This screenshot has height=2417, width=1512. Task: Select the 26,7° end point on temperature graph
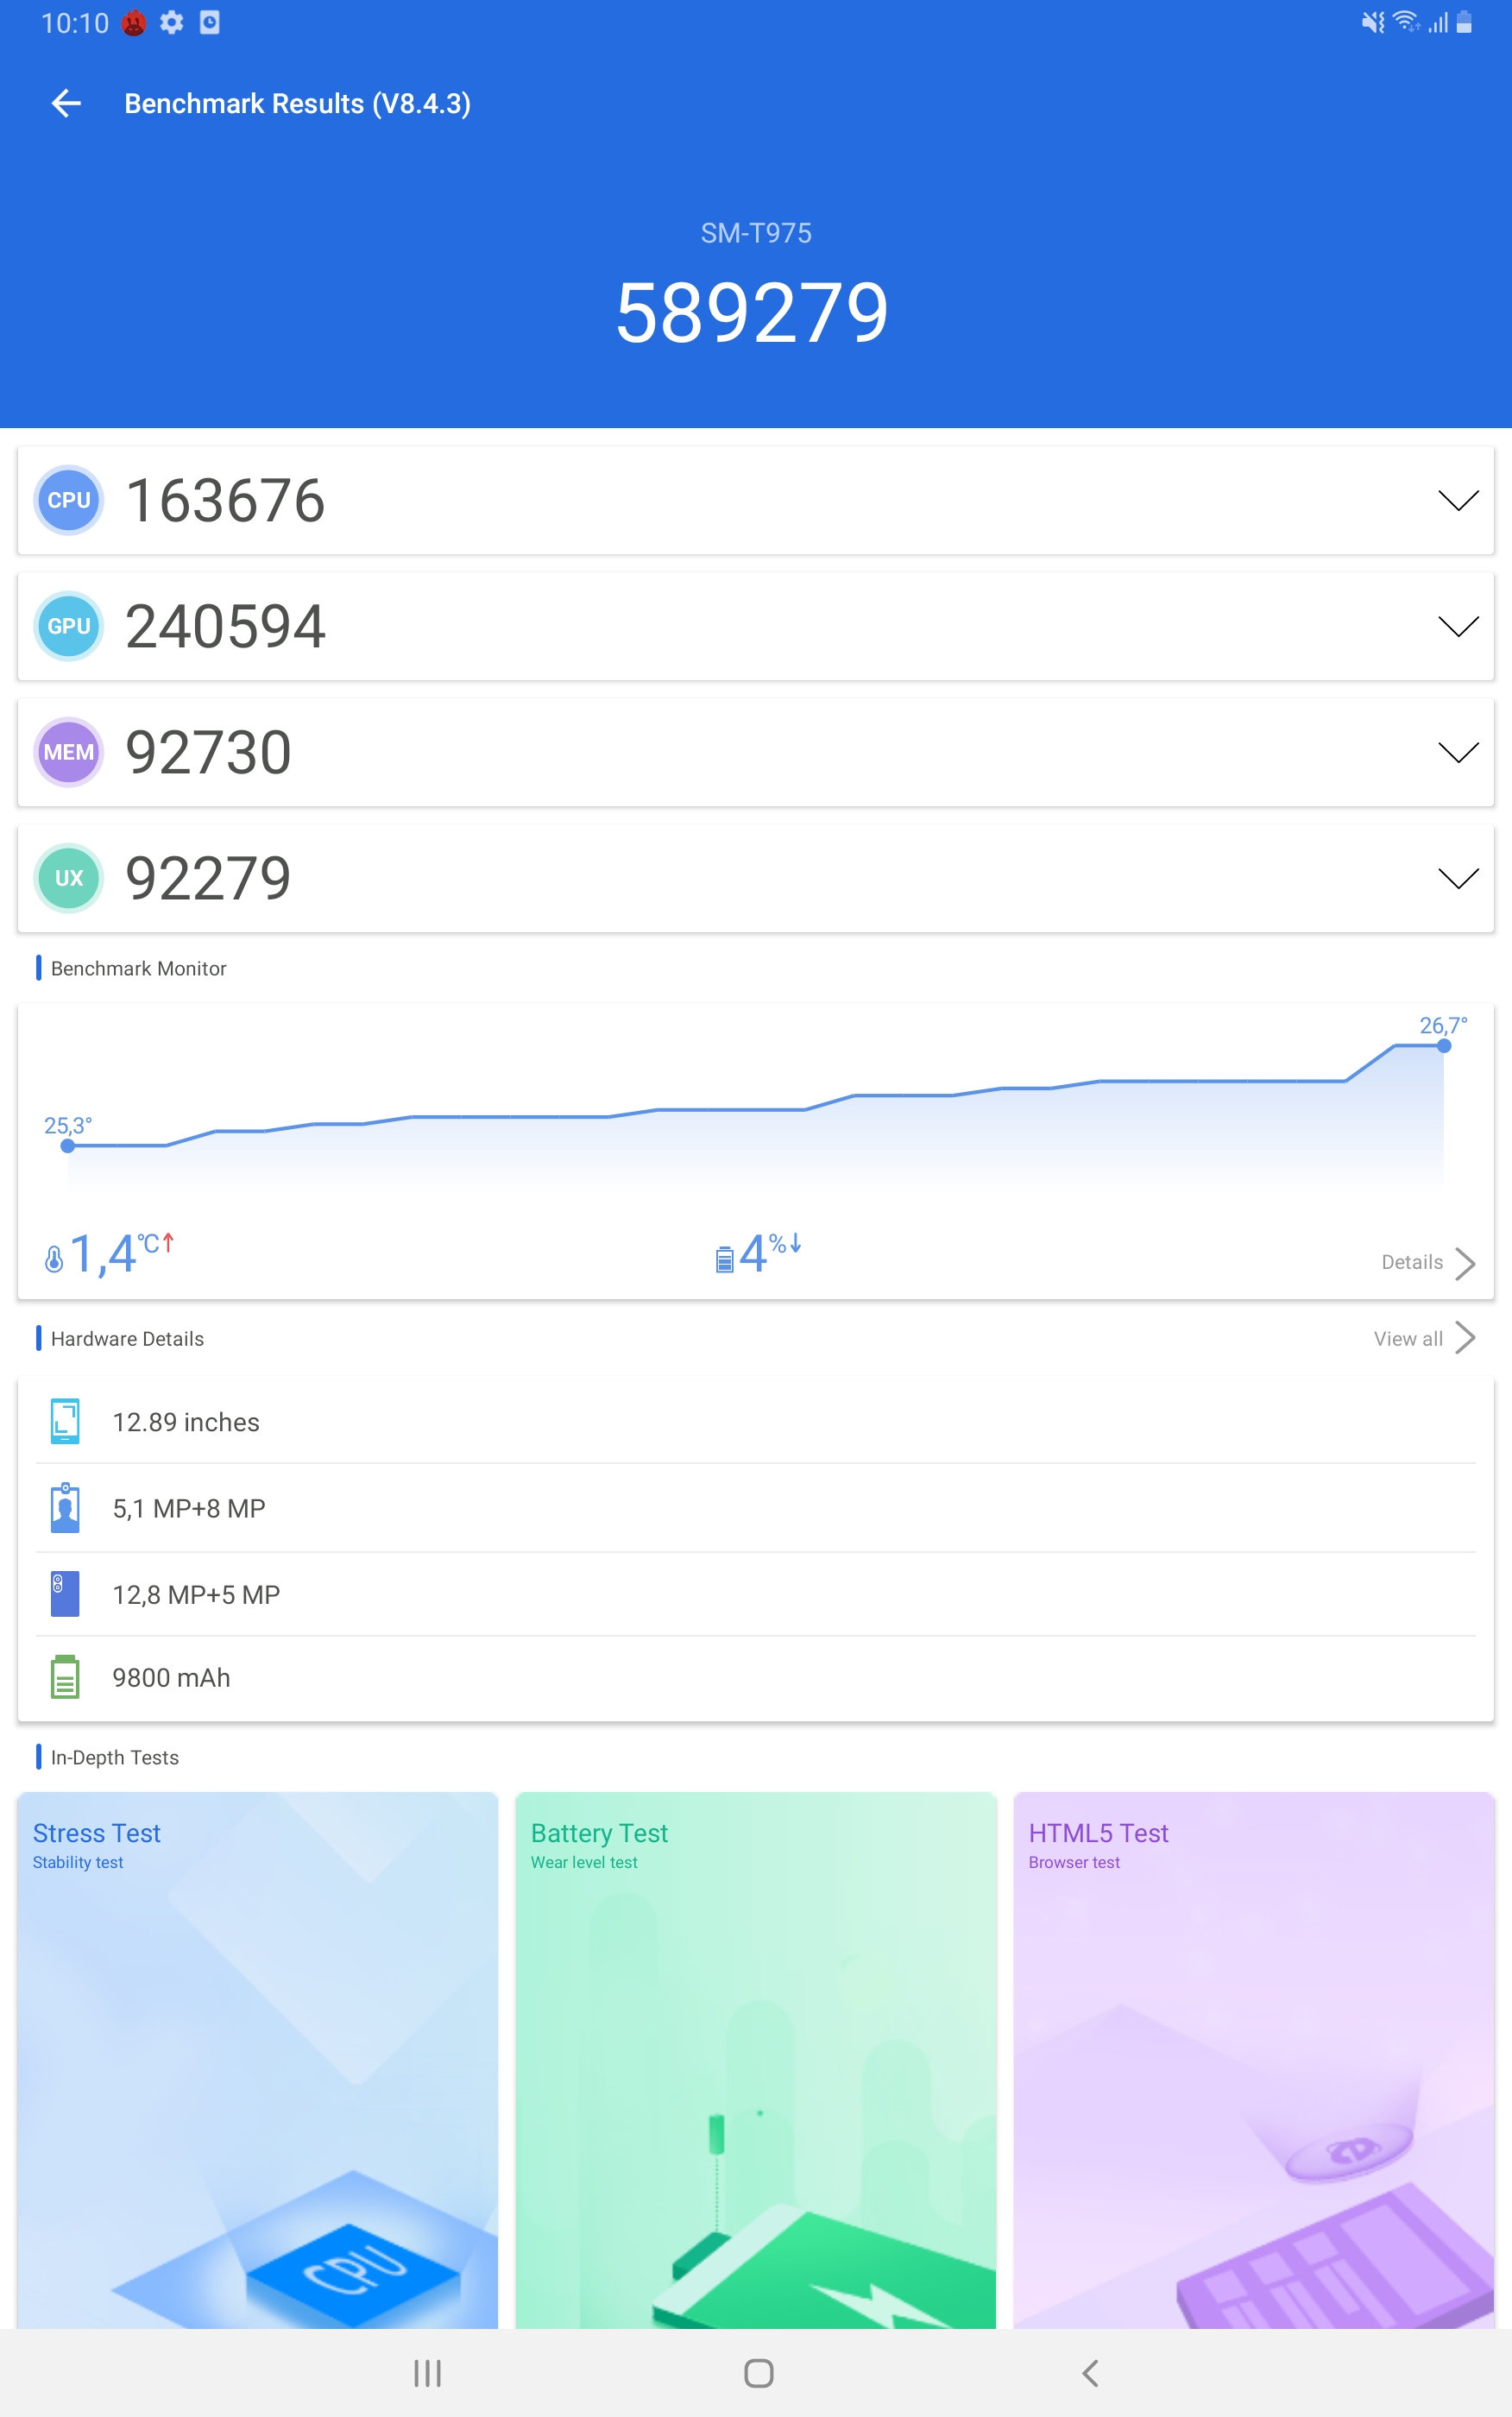coord(1443,1045)
